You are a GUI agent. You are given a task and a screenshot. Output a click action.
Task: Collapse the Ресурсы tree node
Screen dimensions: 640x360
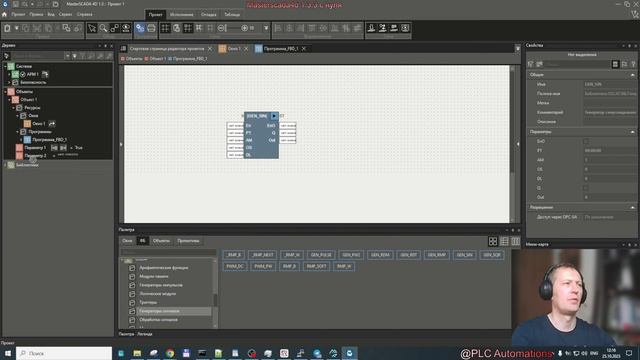pyautogui.click(x=13, y=108)
